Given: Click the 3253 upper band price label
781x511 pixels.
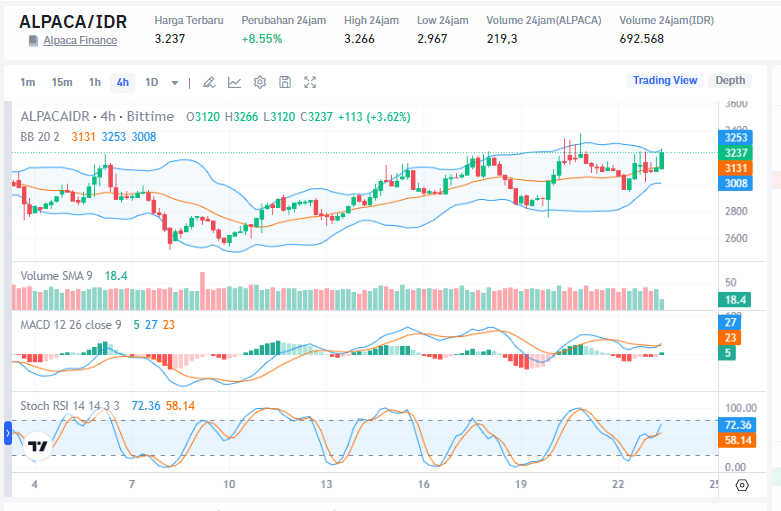Looking at the screenshot, I should pyautogui.click(x=735, y=137).
